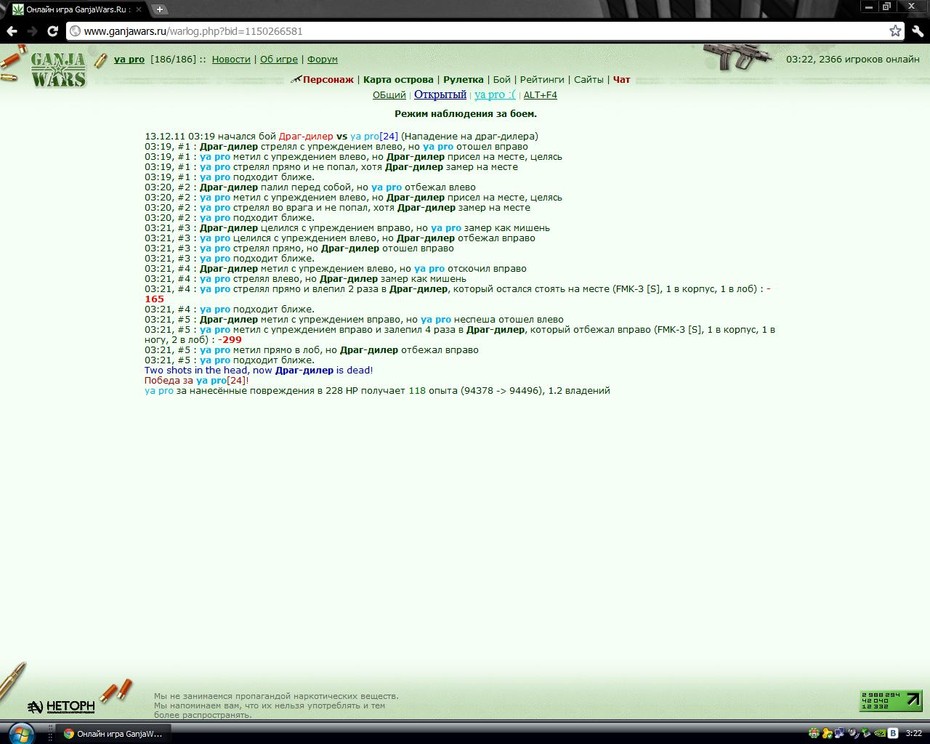Go to the Персонаж menu item
This screenshot has height=744, width=930.
click(328, 80)
